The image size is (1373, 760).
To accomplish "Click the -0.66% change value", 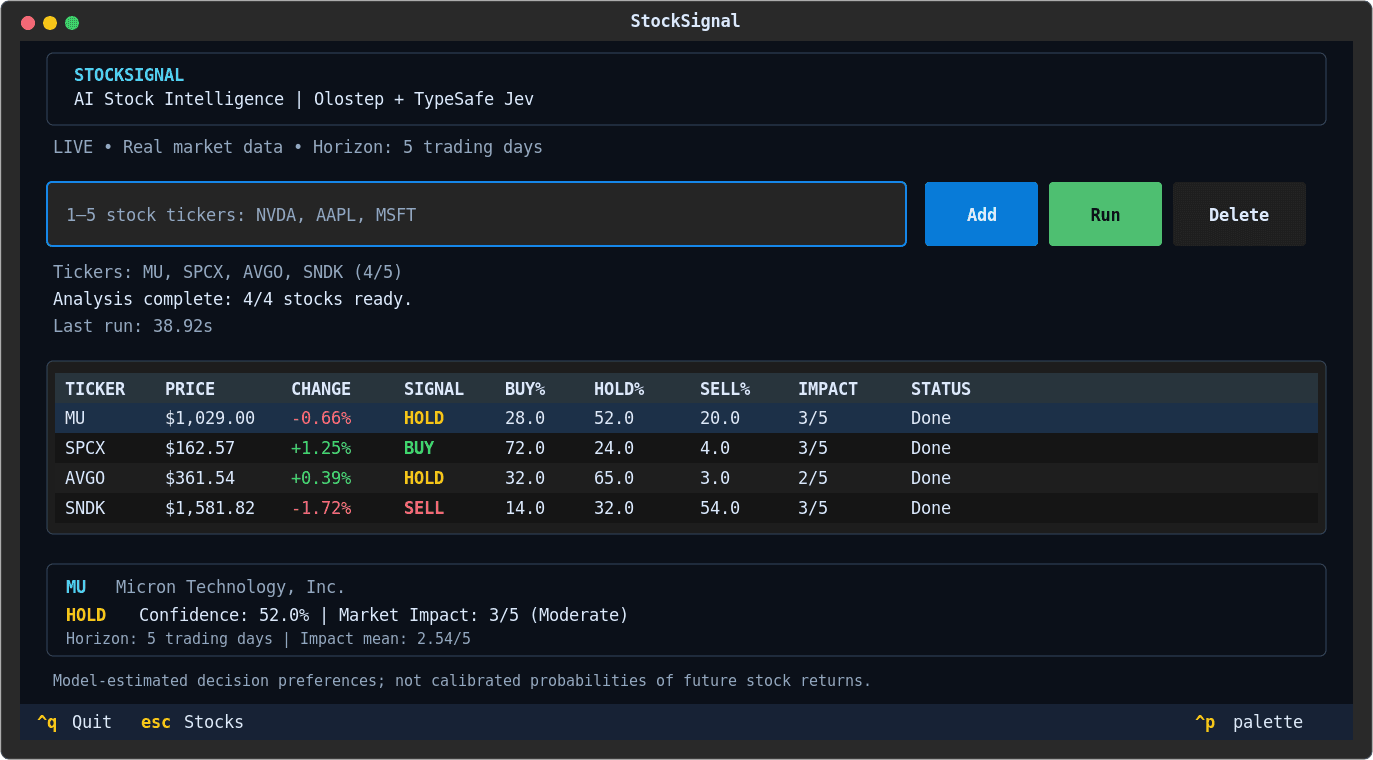I will 321,418.
